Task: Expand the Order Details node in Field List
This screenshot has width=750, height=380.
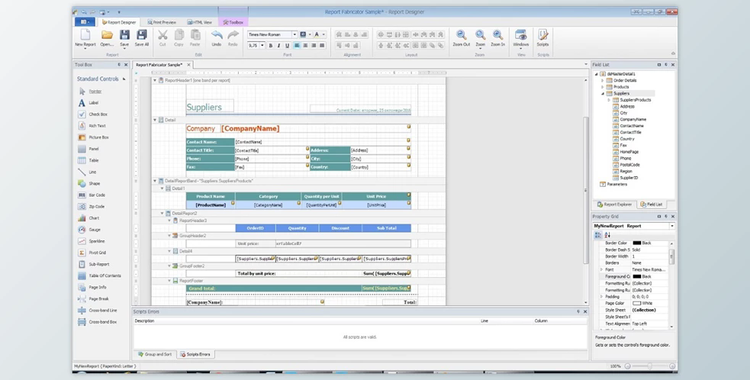Action: (x=603, y=80)
